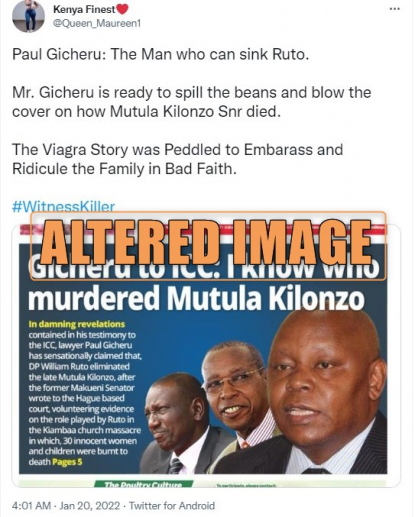Click the red heart emoji beside the name
Screen dimensions: 415x517
[122, 10]
